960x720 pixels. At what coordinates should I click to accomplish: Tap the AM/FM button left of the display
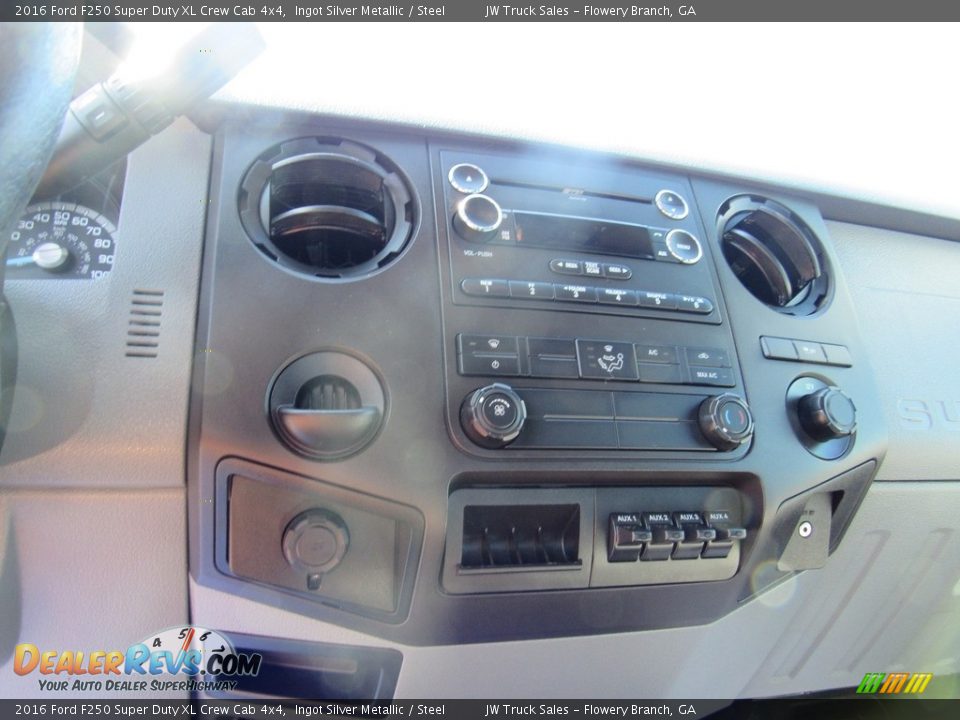coord(505,235)
